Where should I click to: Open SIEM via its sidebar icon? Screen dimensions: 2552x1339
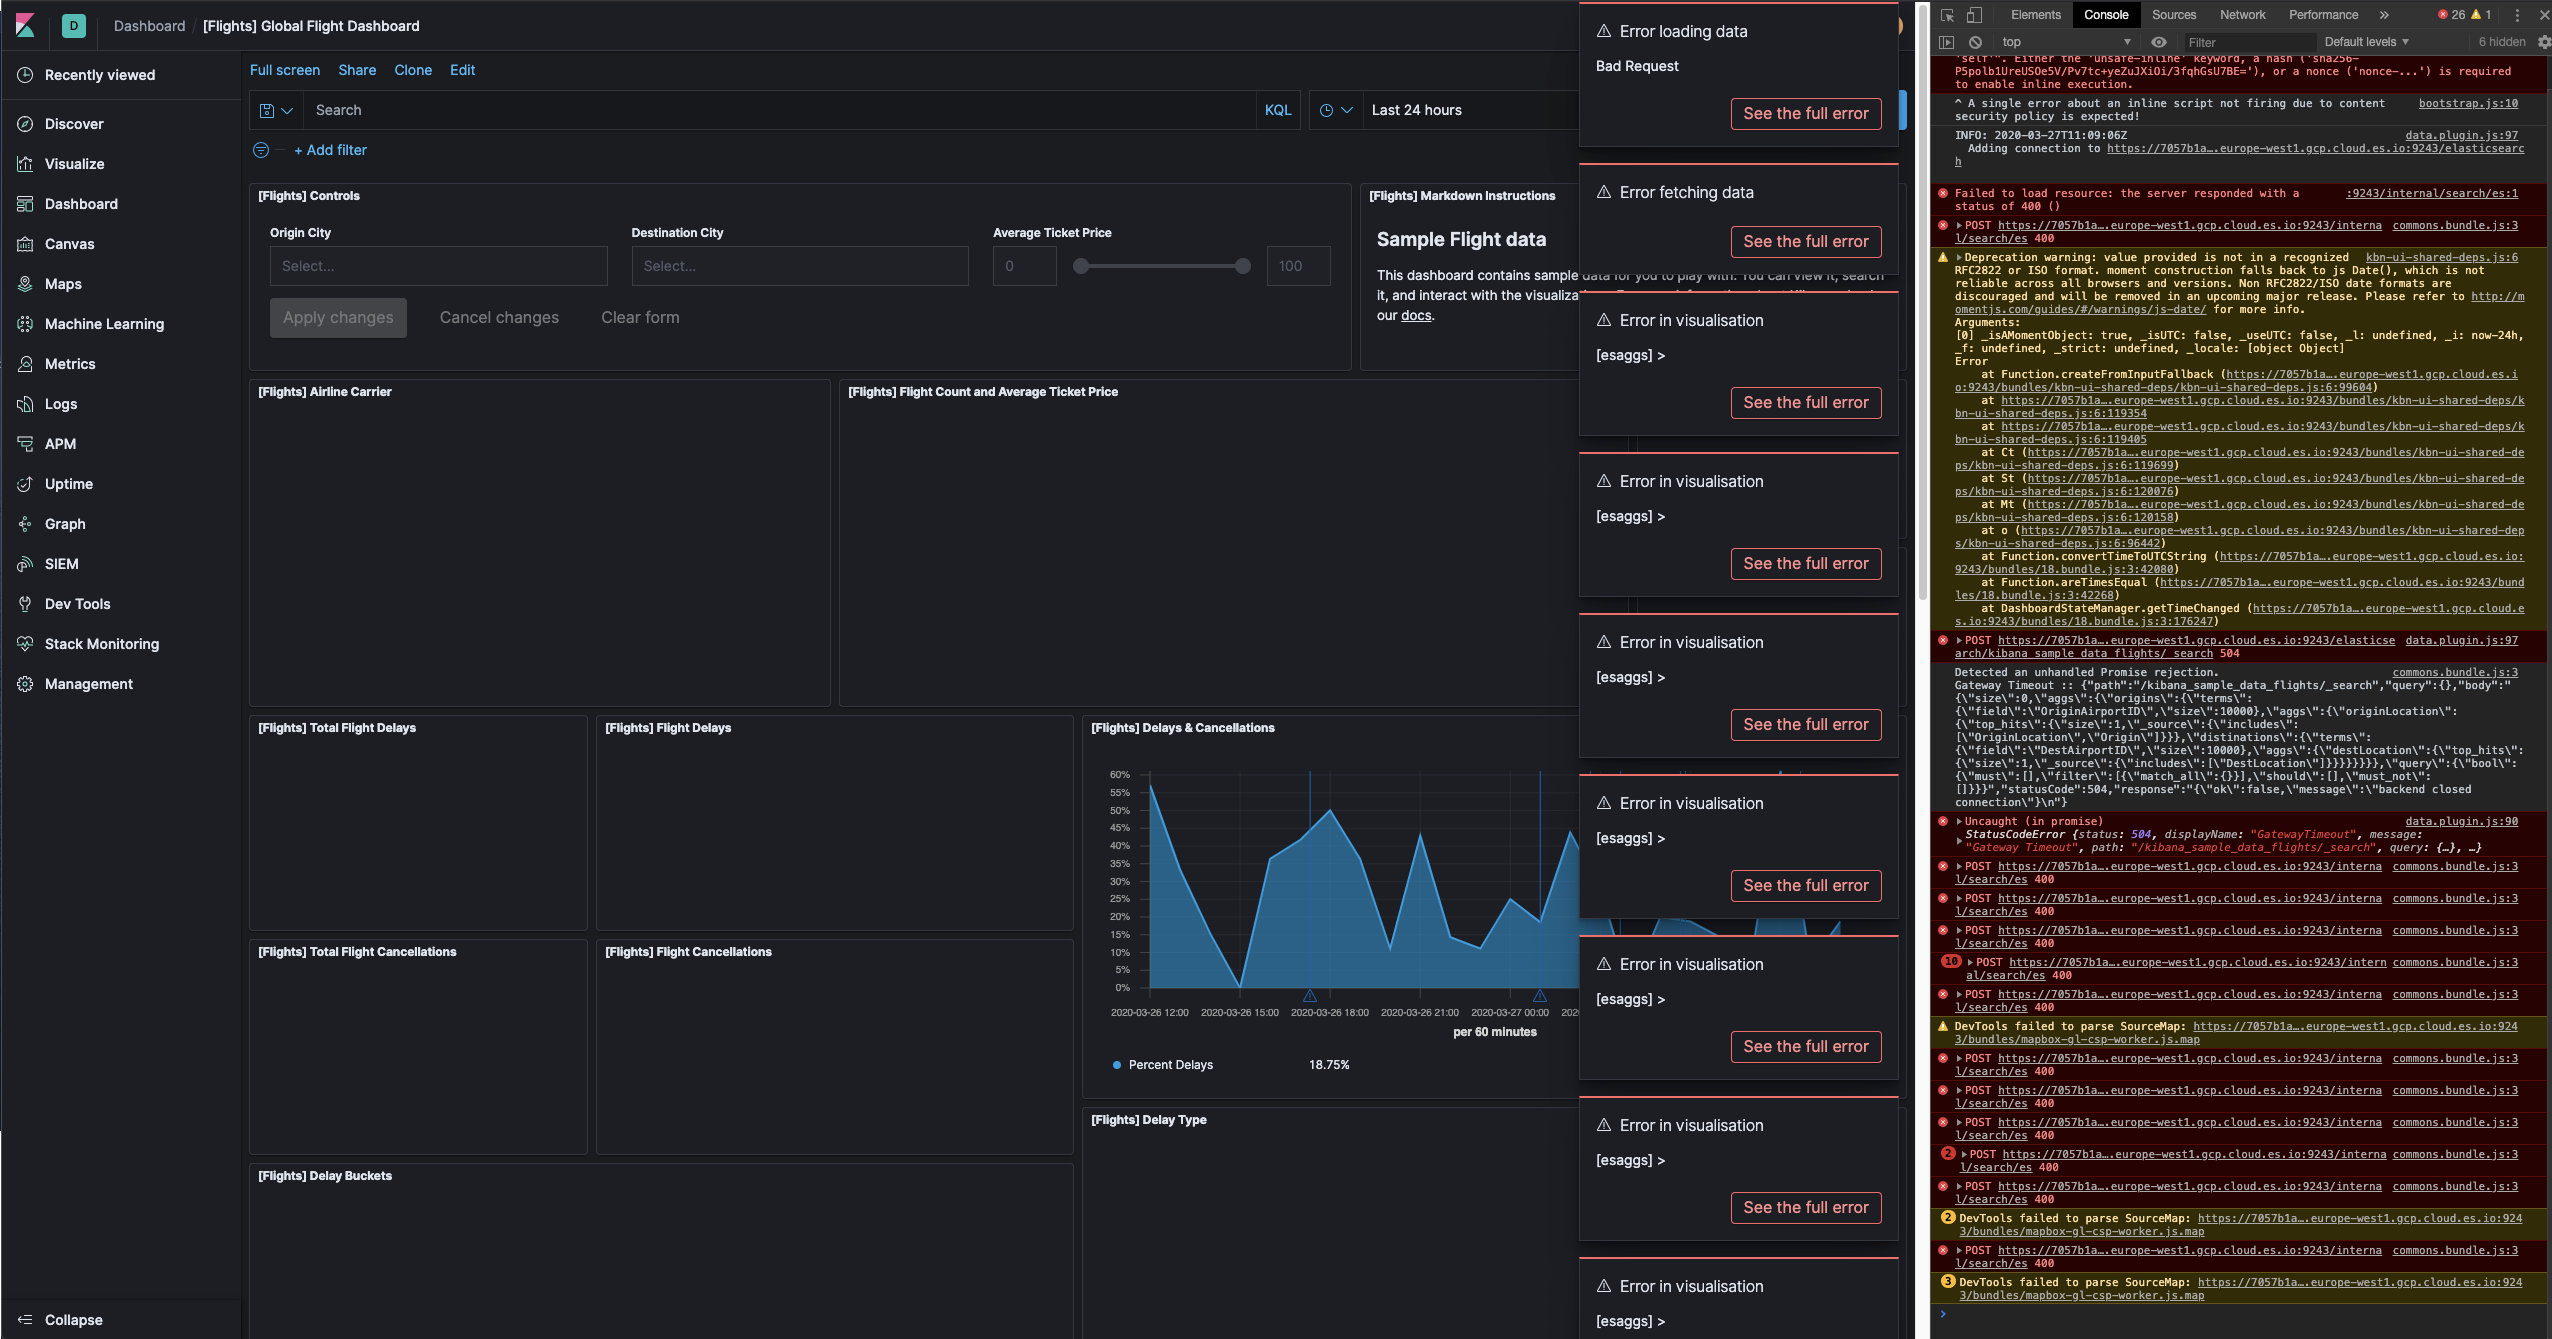[25, 564]
